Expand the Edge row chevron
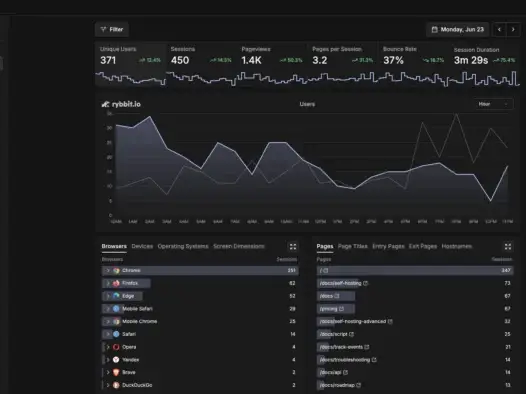This screenshot has width=526, height=394. [x=108, y=296]
